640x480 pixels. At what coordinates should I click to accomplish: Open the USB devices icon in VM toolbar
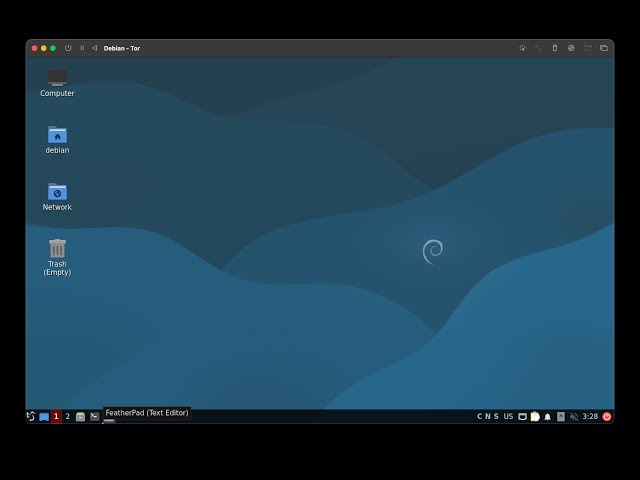tap(555, 48)
